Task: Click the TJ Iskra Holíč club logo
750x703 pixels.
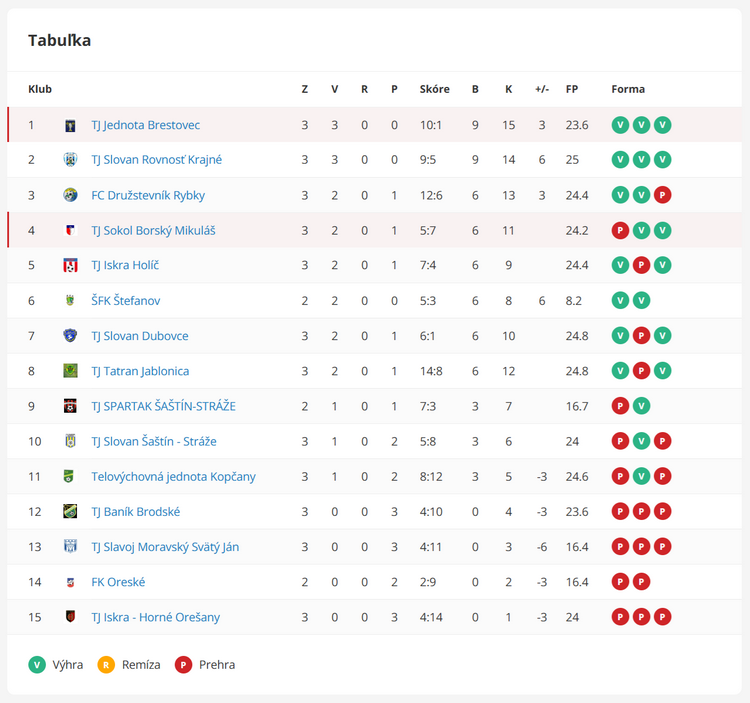Action: click(70, 265)
